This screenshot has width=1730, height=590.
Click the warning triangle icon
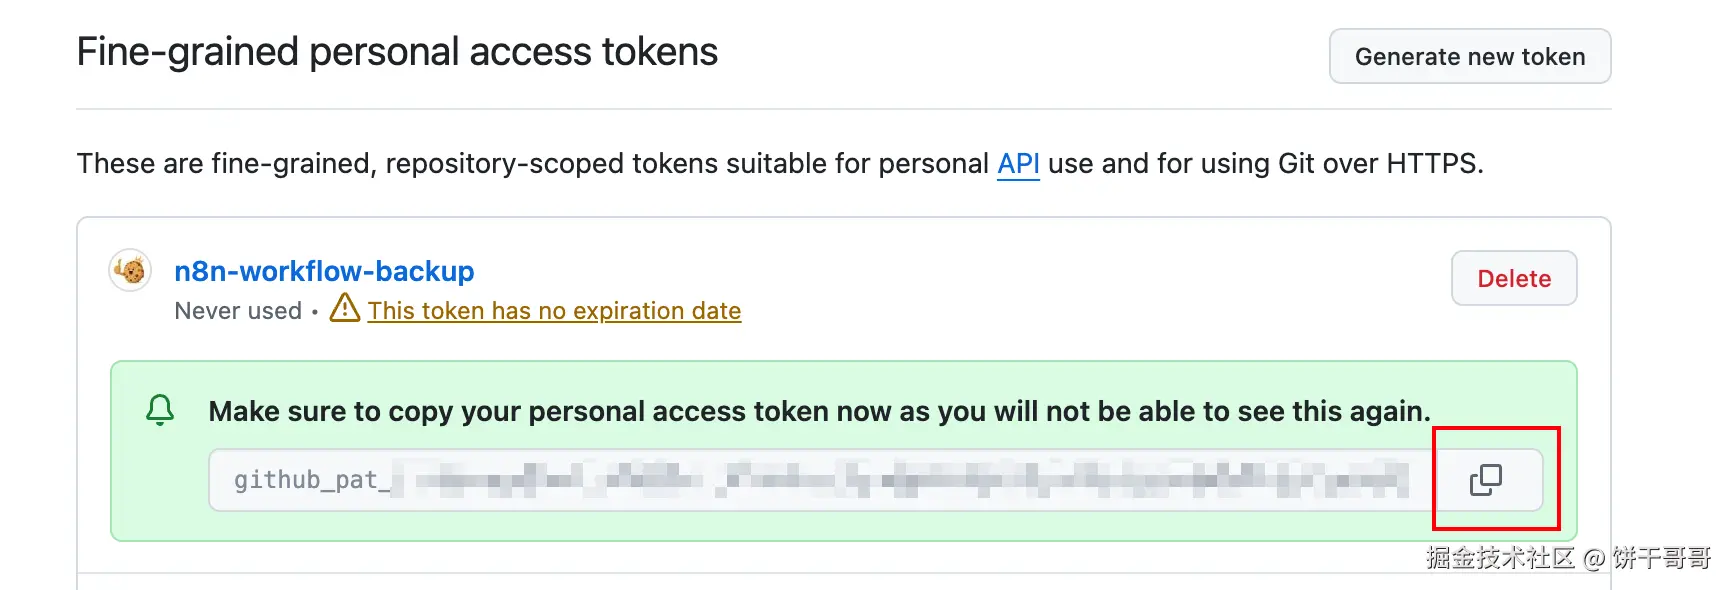pos(345,308)
